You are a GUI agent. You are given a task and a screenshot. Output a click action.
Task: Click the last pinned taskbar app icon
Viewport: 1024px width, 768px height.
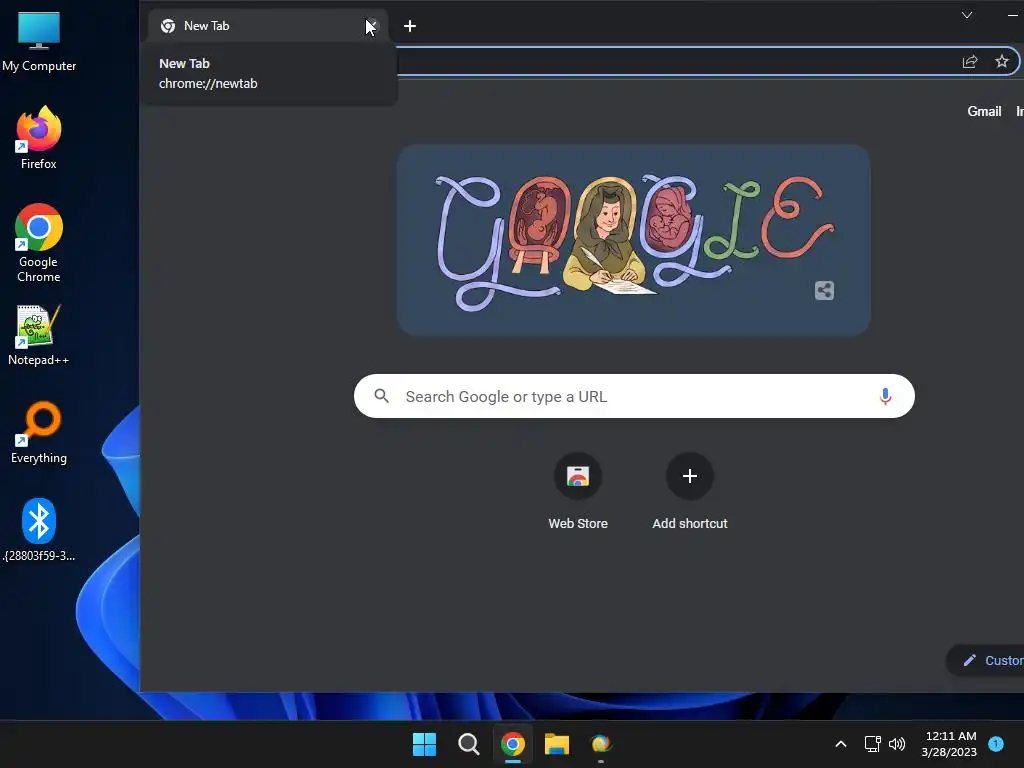pyautogui.click(x=601, y=744)
